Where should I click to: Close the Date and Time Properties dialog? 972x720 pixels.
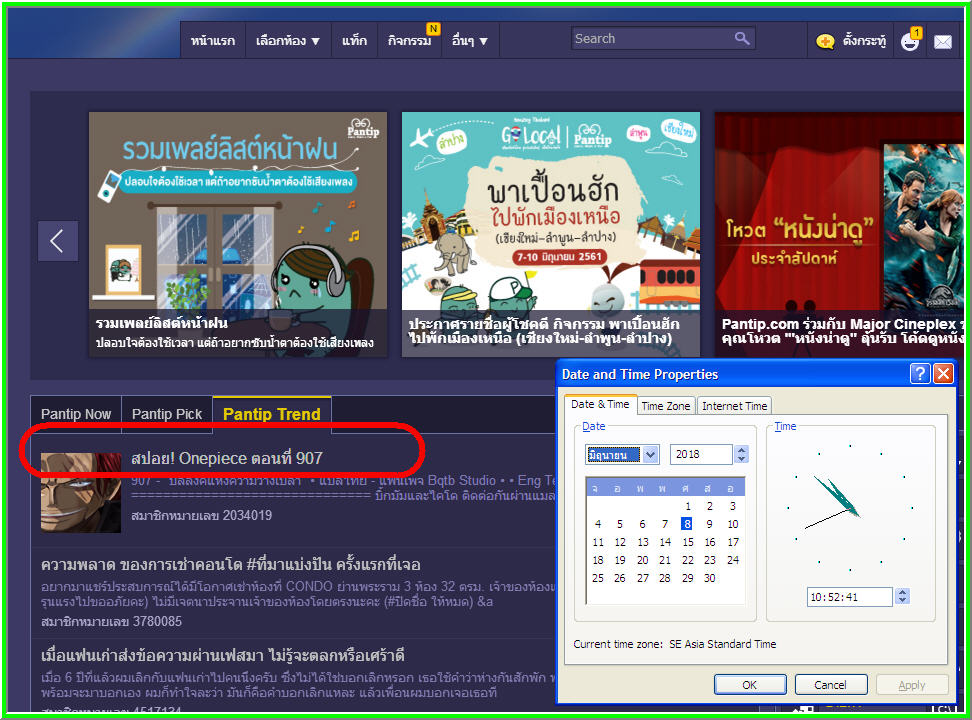943,373
